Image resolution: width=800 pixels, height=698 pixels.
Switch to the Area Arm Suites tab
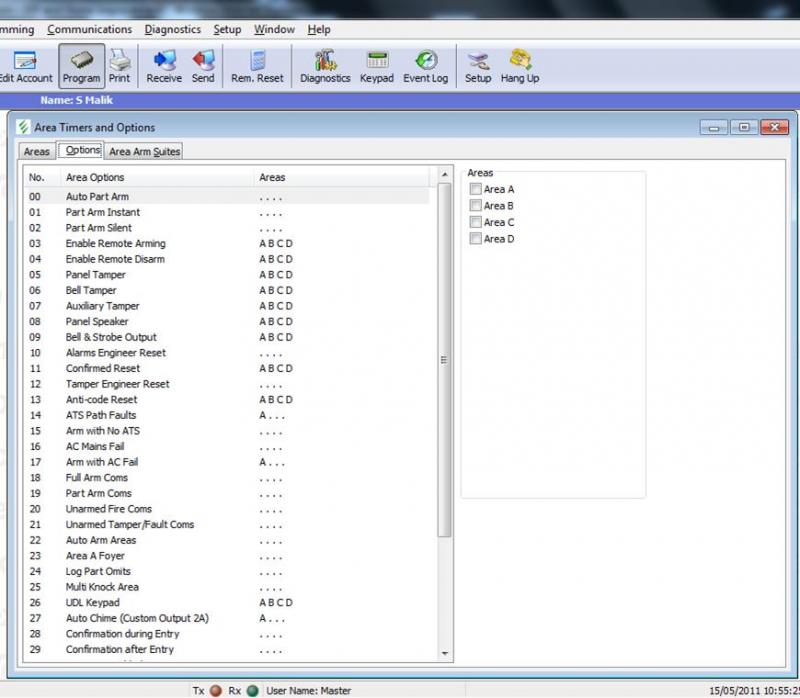pyautogui.click(x=144, y=152)
